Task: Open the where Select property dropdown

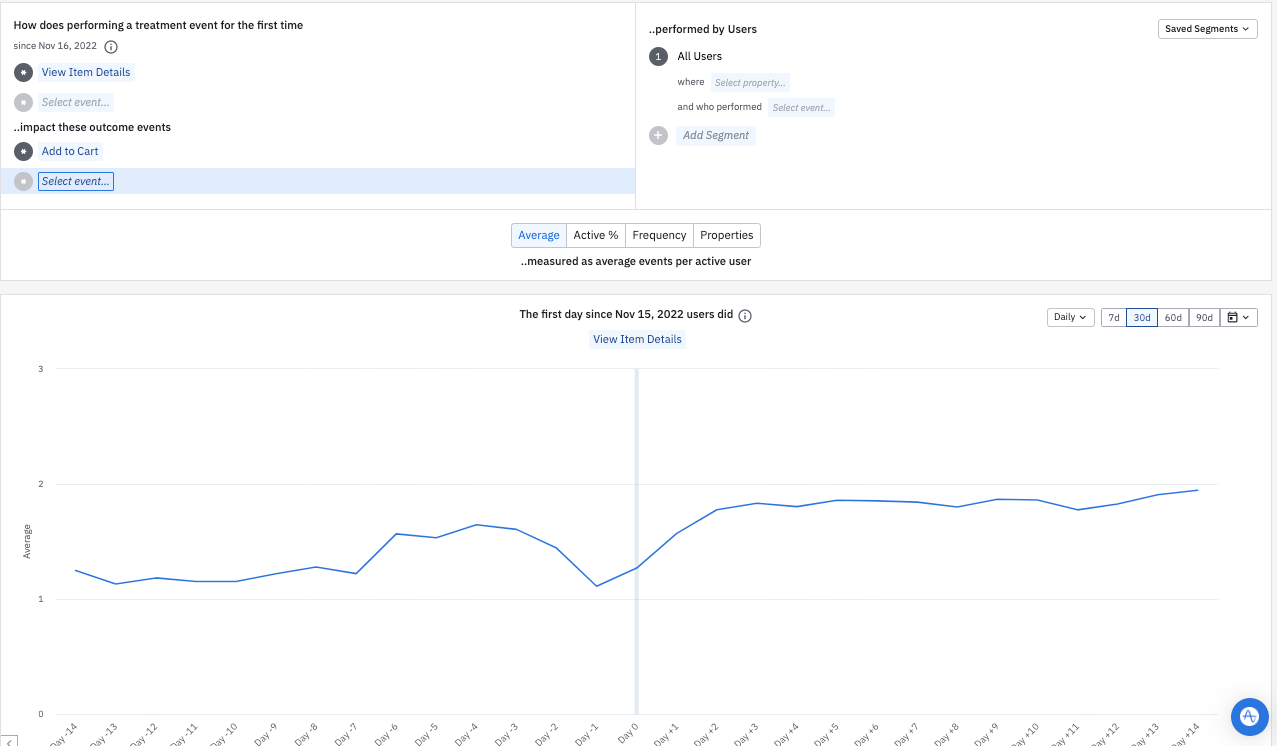Action: pyautogui.click(x=750, y=83)
